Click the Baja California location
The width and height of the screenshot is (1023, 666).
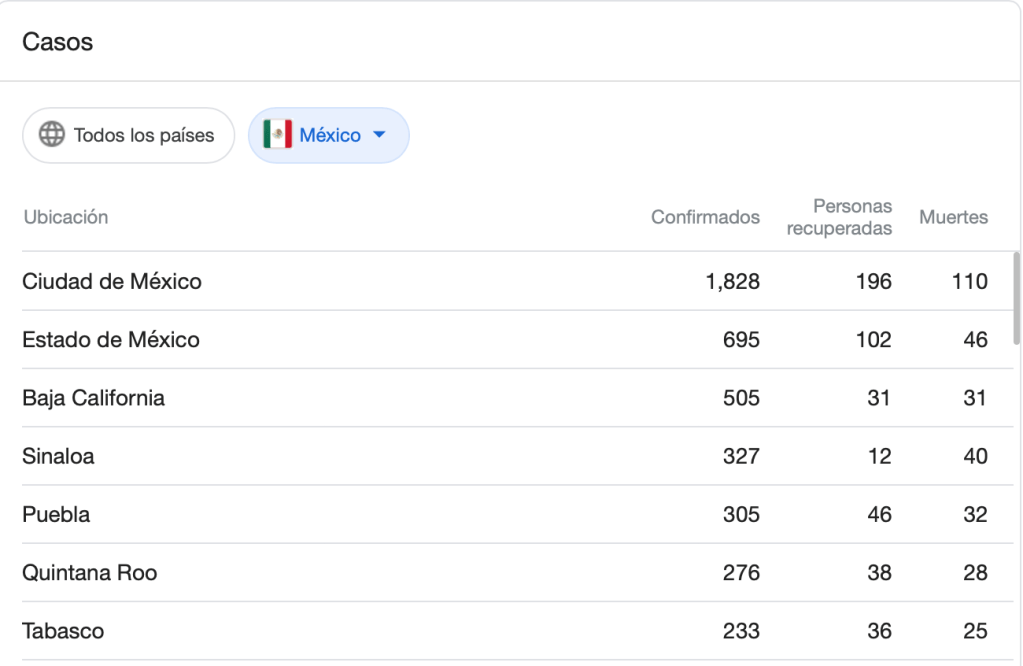(x=93, y=398)
